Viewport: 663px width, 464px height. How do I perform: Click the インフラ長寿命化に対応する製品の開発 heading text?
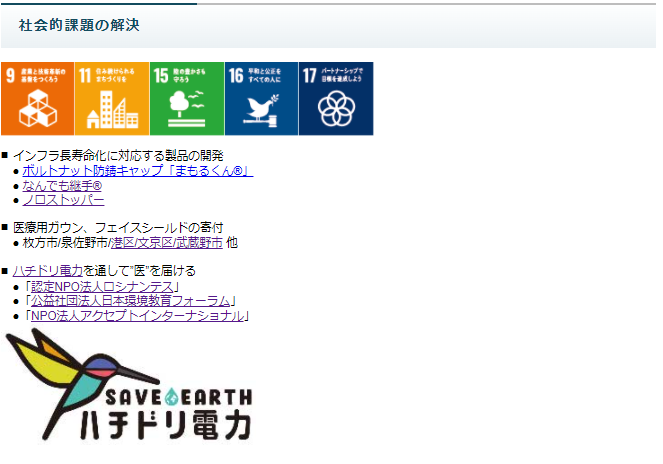coord(118,156)
